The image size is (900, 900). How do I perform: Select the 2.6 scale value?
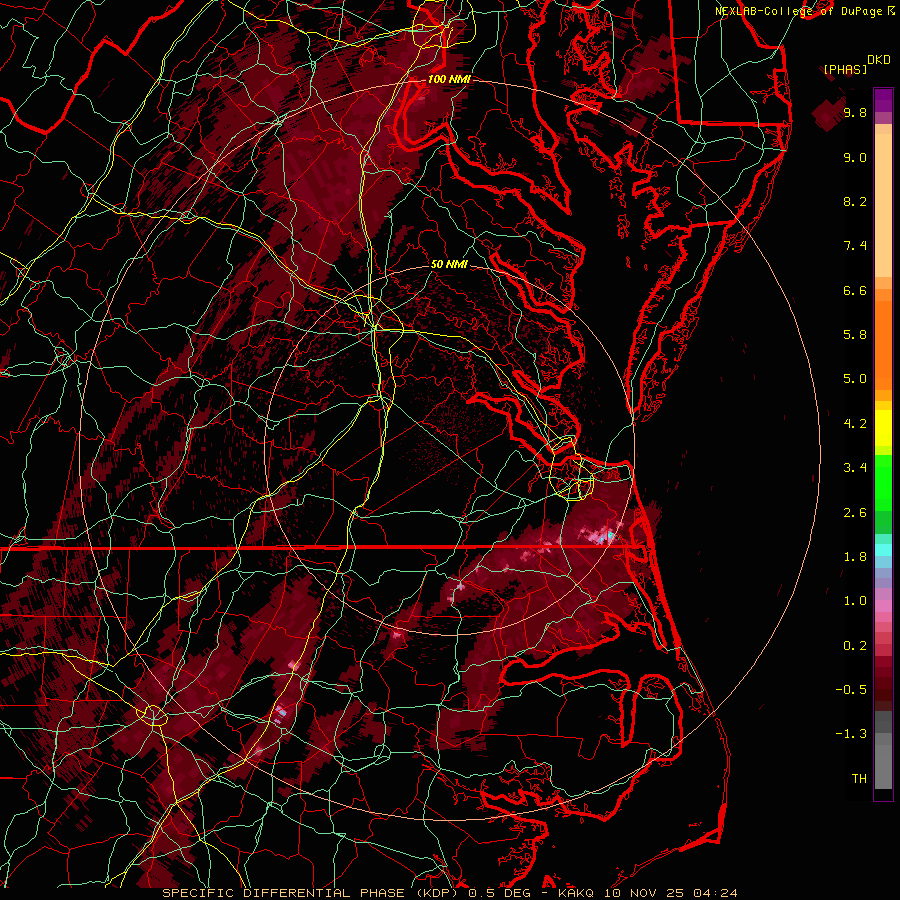pos(855,513)
